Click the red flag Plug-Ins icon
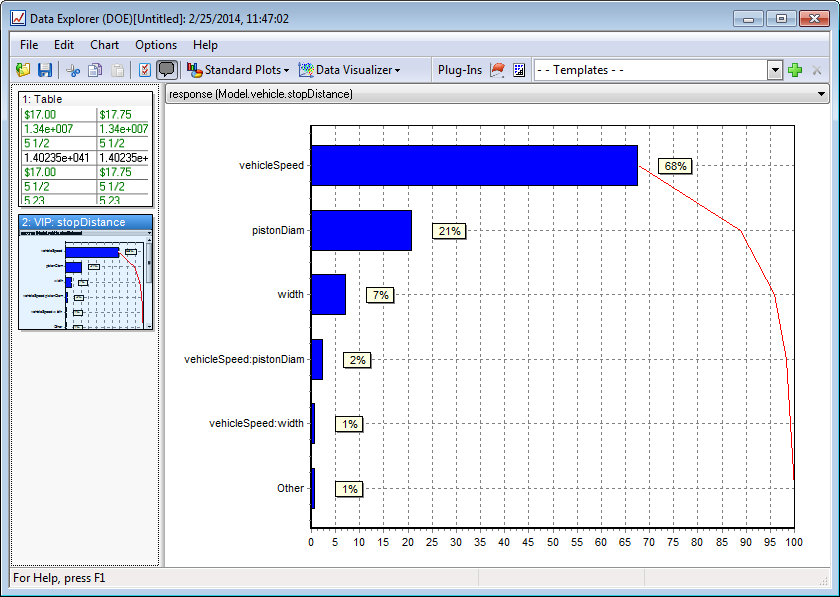 [x=498, y=70]
